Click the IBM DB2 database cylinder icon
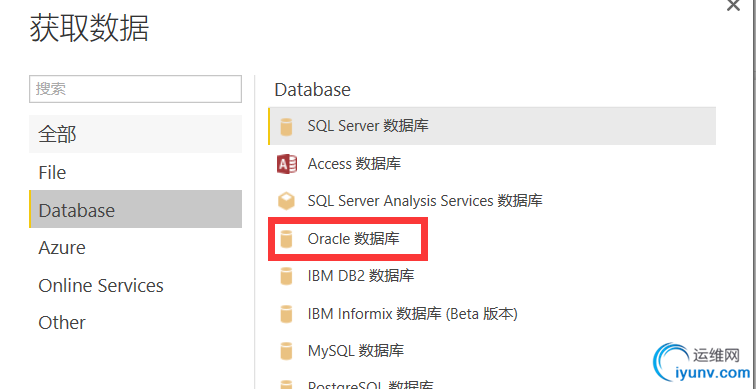This screenshot has height=389, width=756. 286,276
